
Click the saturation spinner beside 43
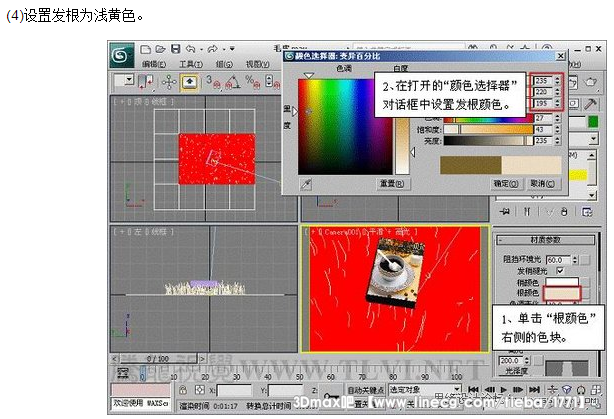(558, 129)
